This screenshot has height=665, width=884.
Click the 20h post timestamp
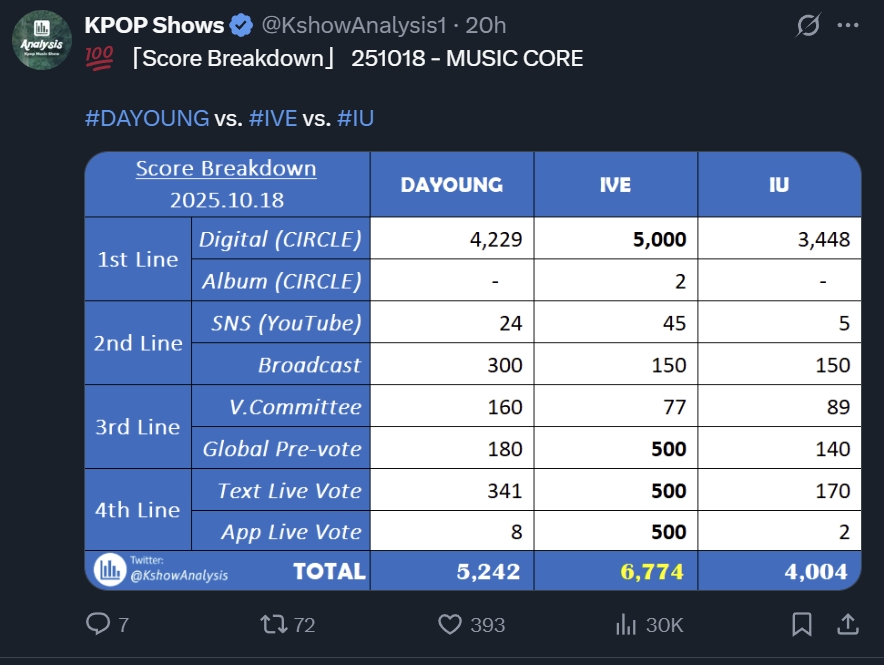(x=487, y=25)
